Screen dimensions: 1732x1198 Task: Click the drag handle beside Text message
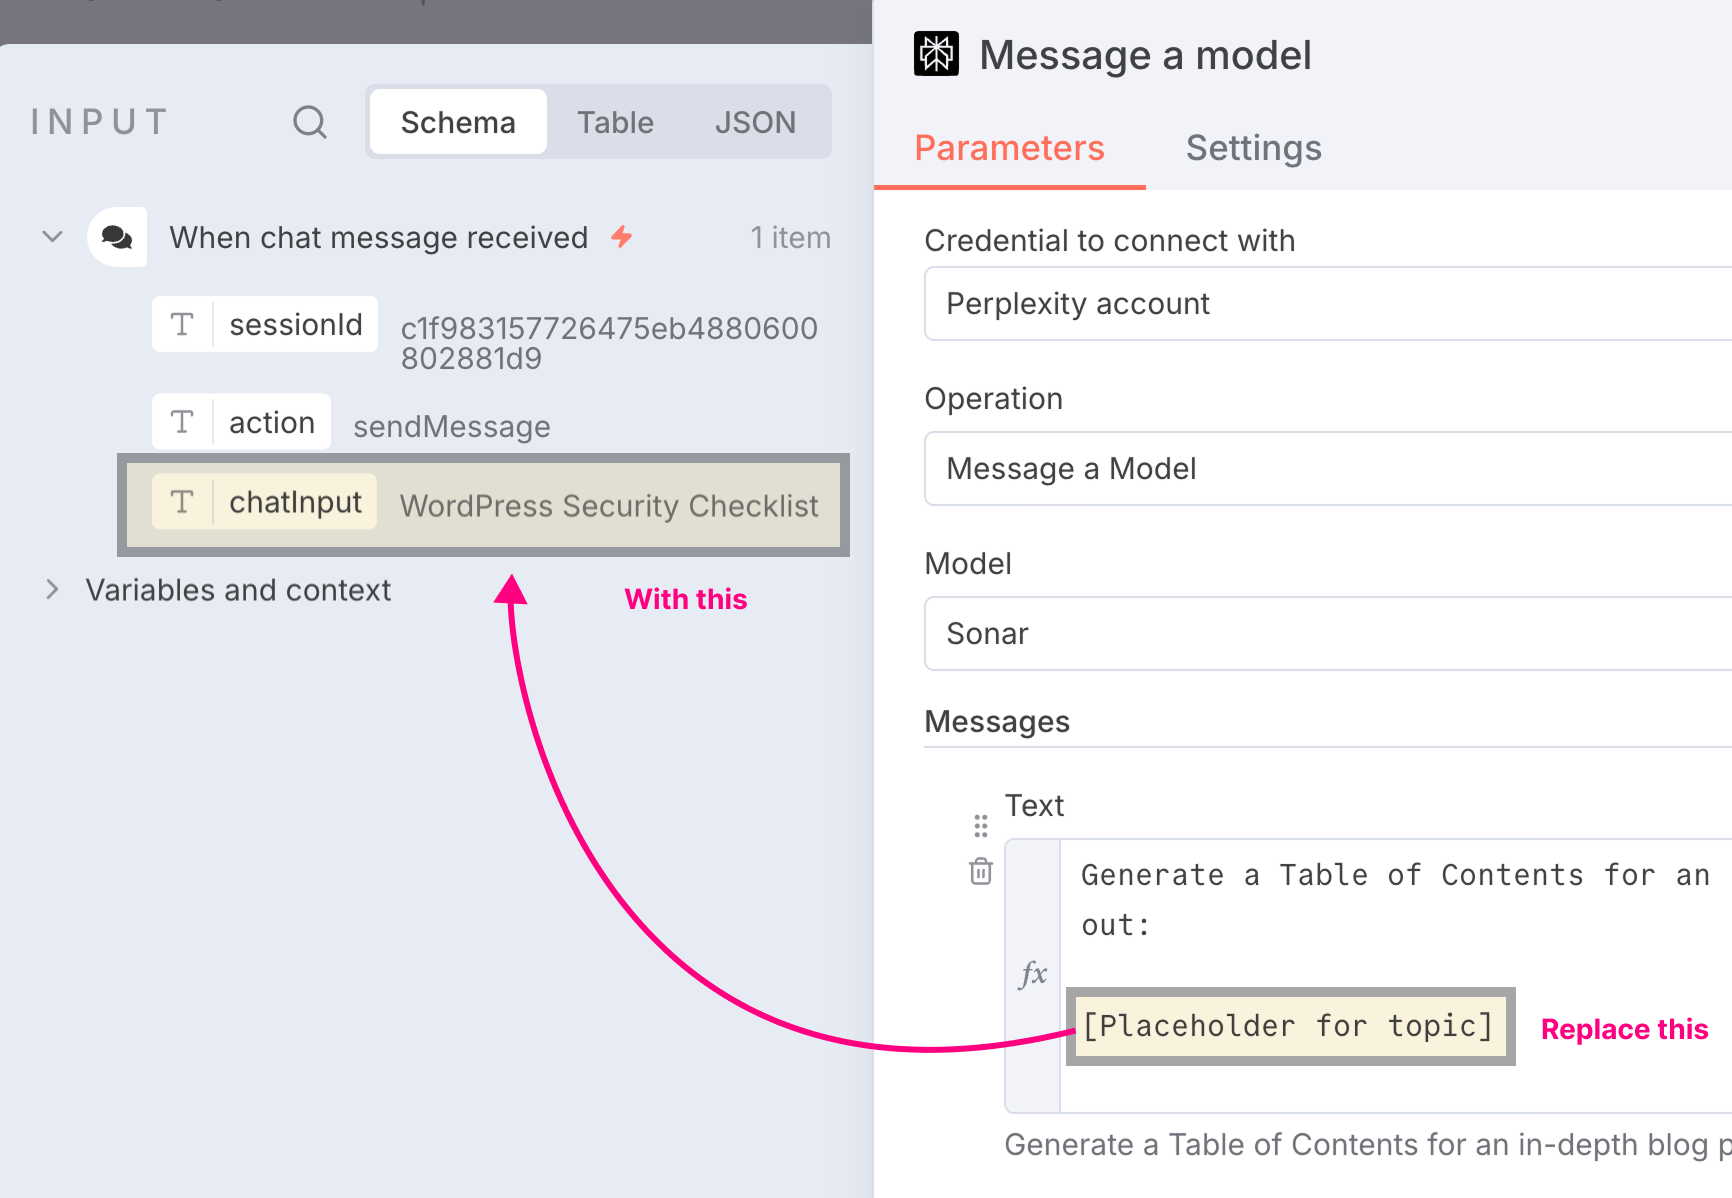(x=981, y=826)
